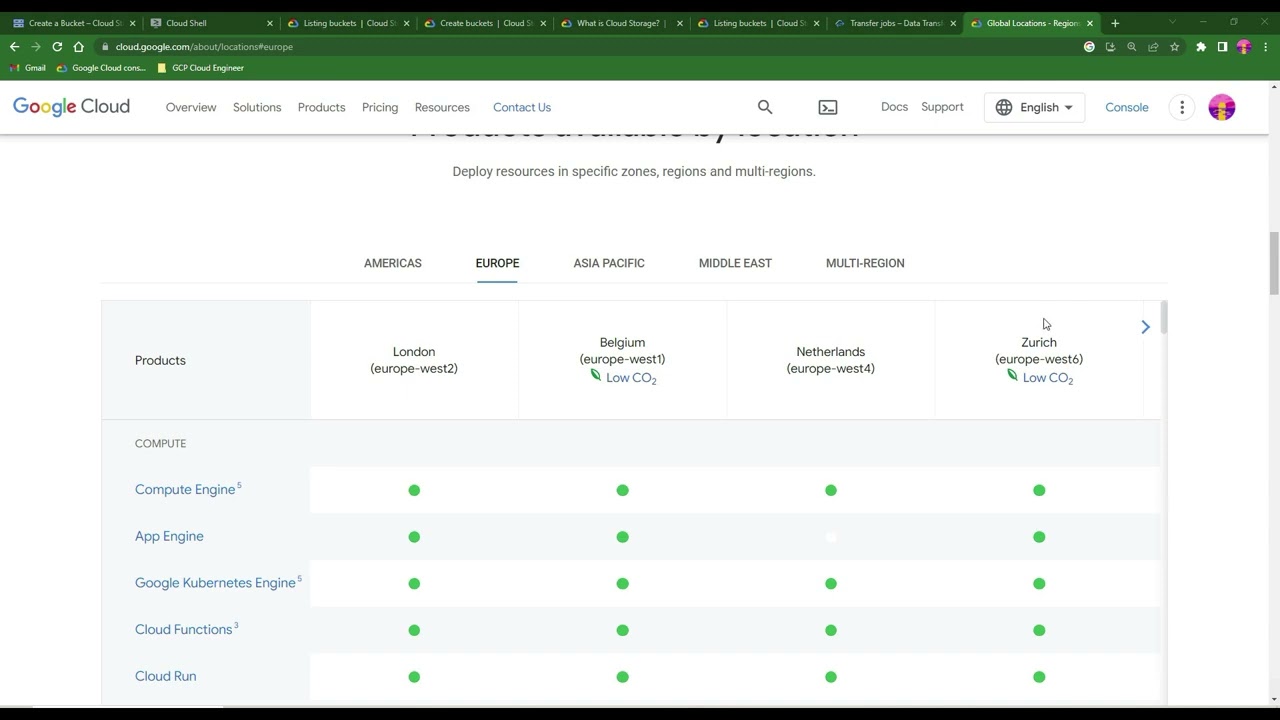
Task: Open a new browser tab
Action: click(x=1115, y=23)
